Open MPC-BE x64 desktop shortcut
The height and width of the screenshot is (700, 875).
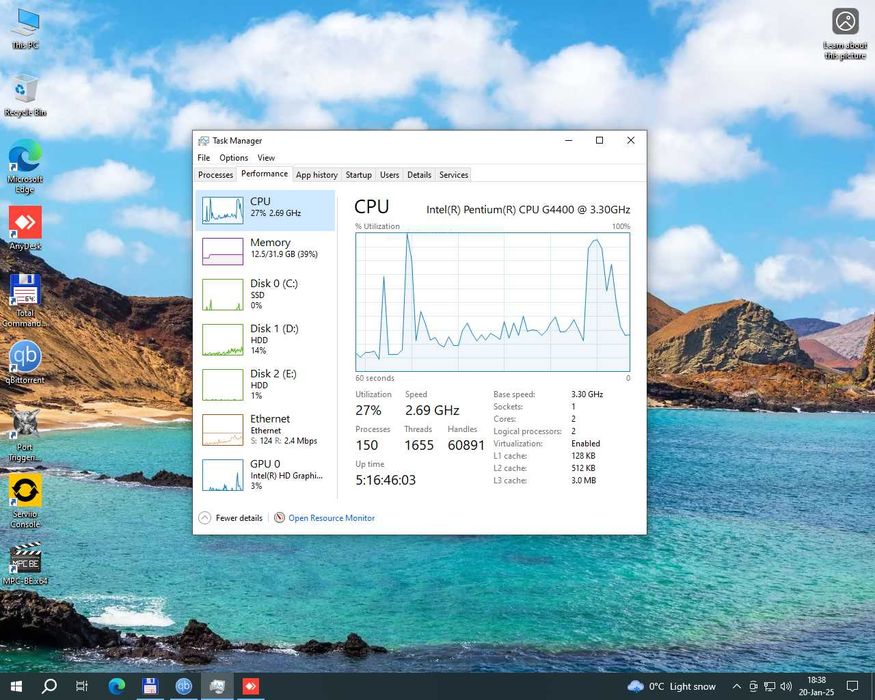pos(25,563)
